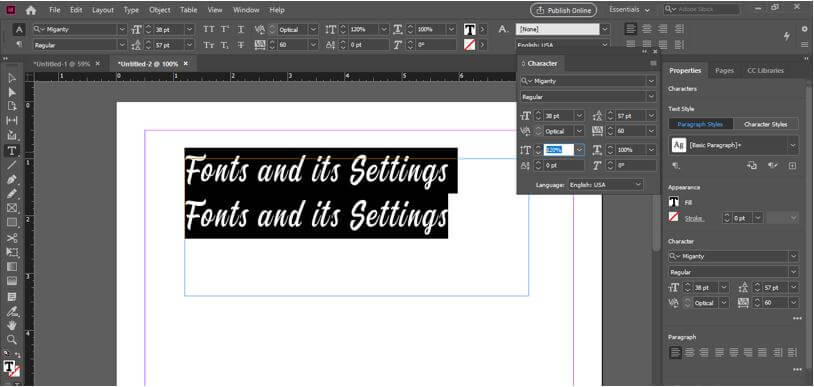
Task: Expand Basic Paragraph style dropdown
Action: click(793, 146)
